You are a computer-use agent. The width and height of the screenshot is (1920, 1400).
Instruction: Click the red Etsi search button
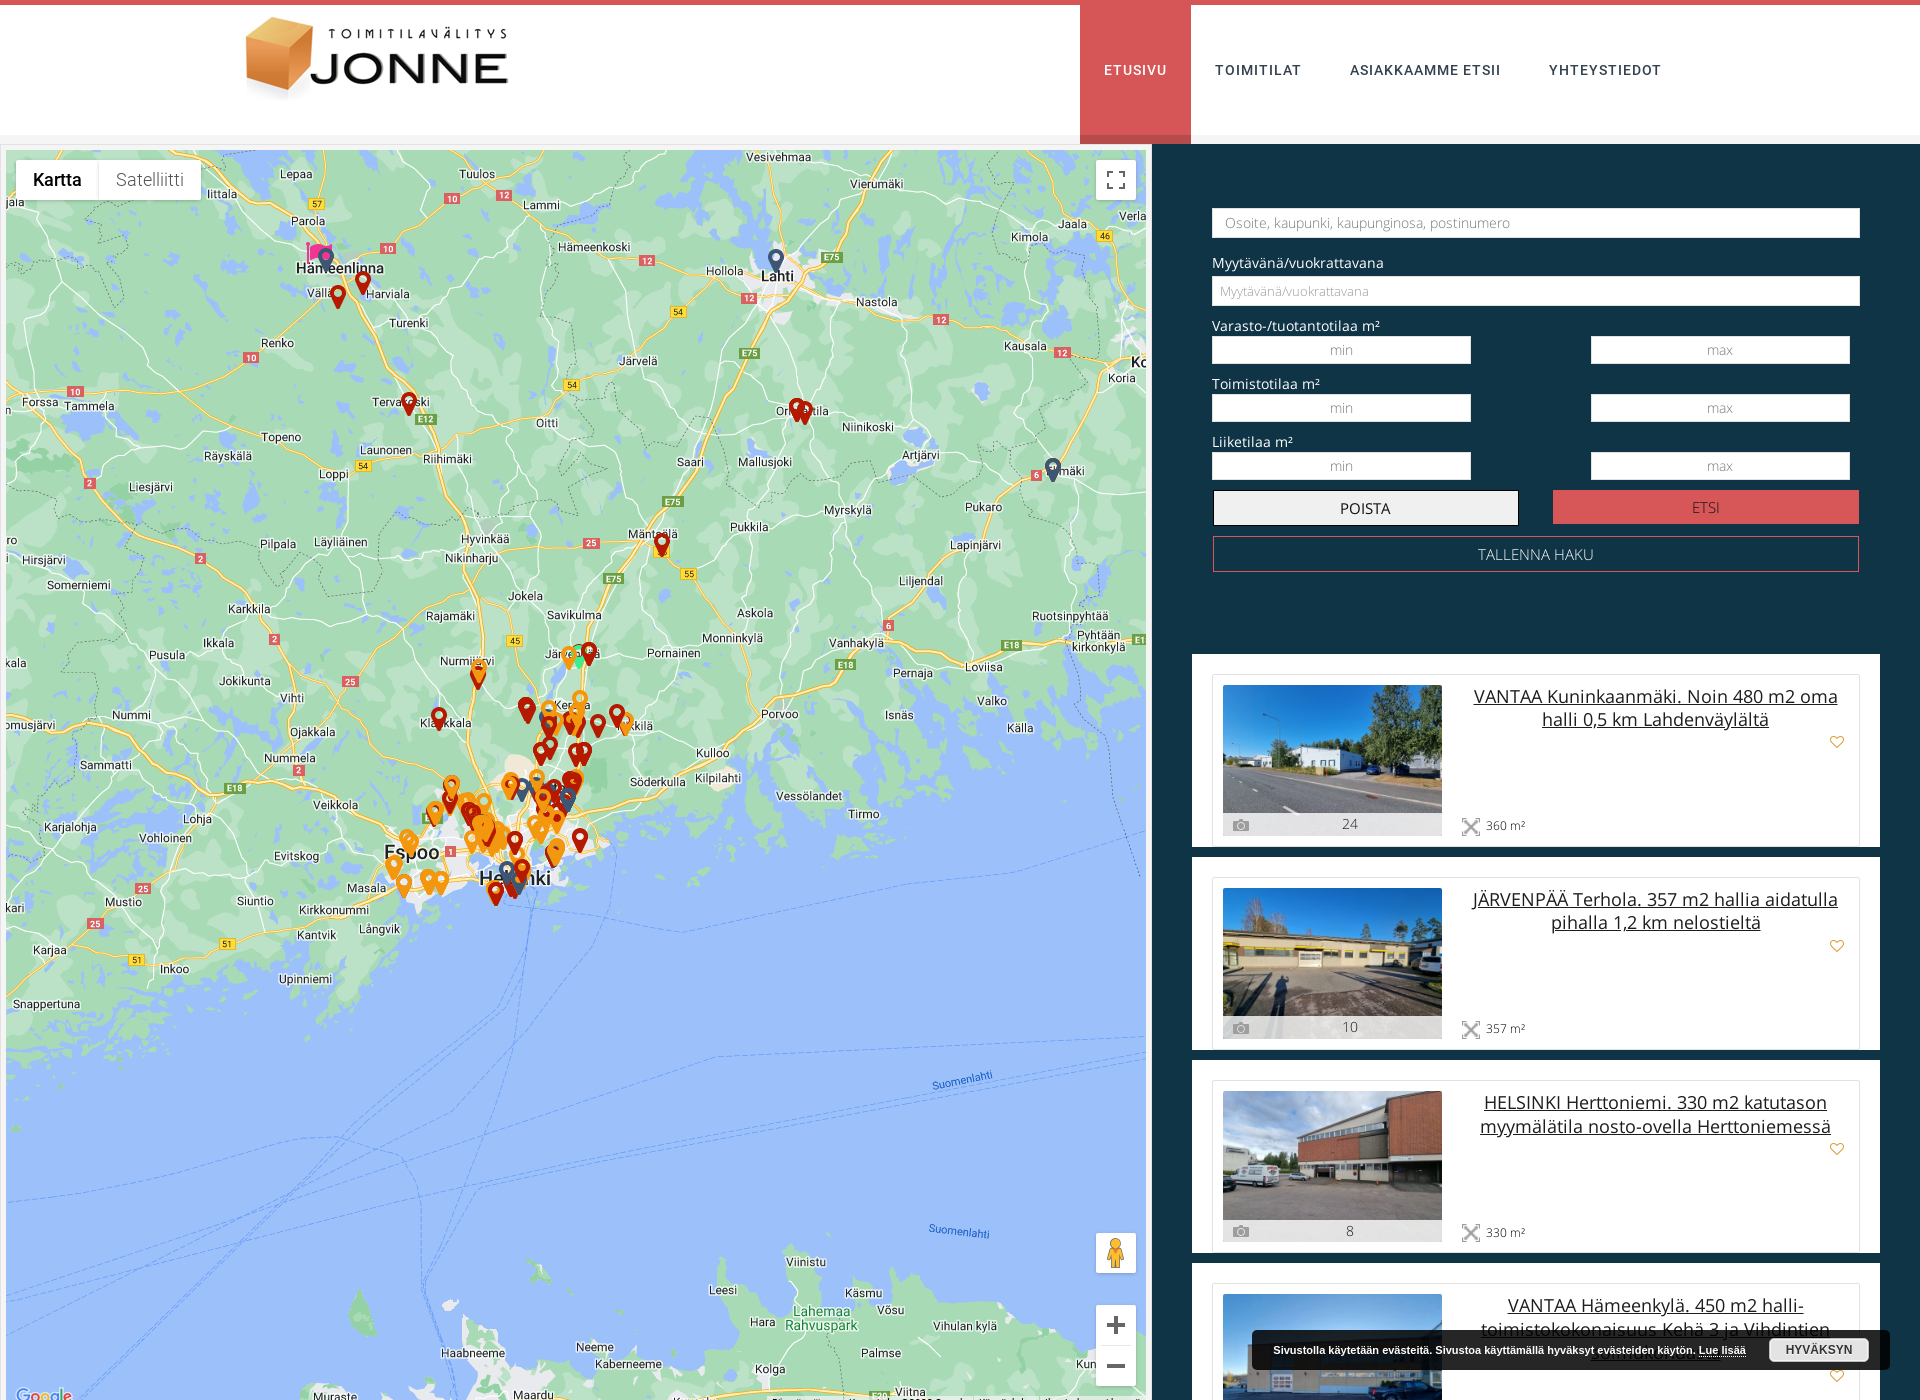(x=1706, y=508)
